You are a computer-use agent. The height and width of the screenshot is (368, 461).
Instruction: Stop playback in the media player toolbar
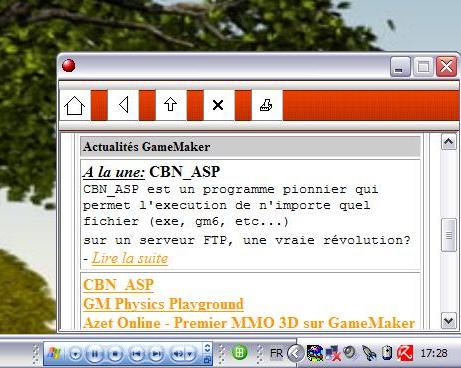[x=115, y=354]
